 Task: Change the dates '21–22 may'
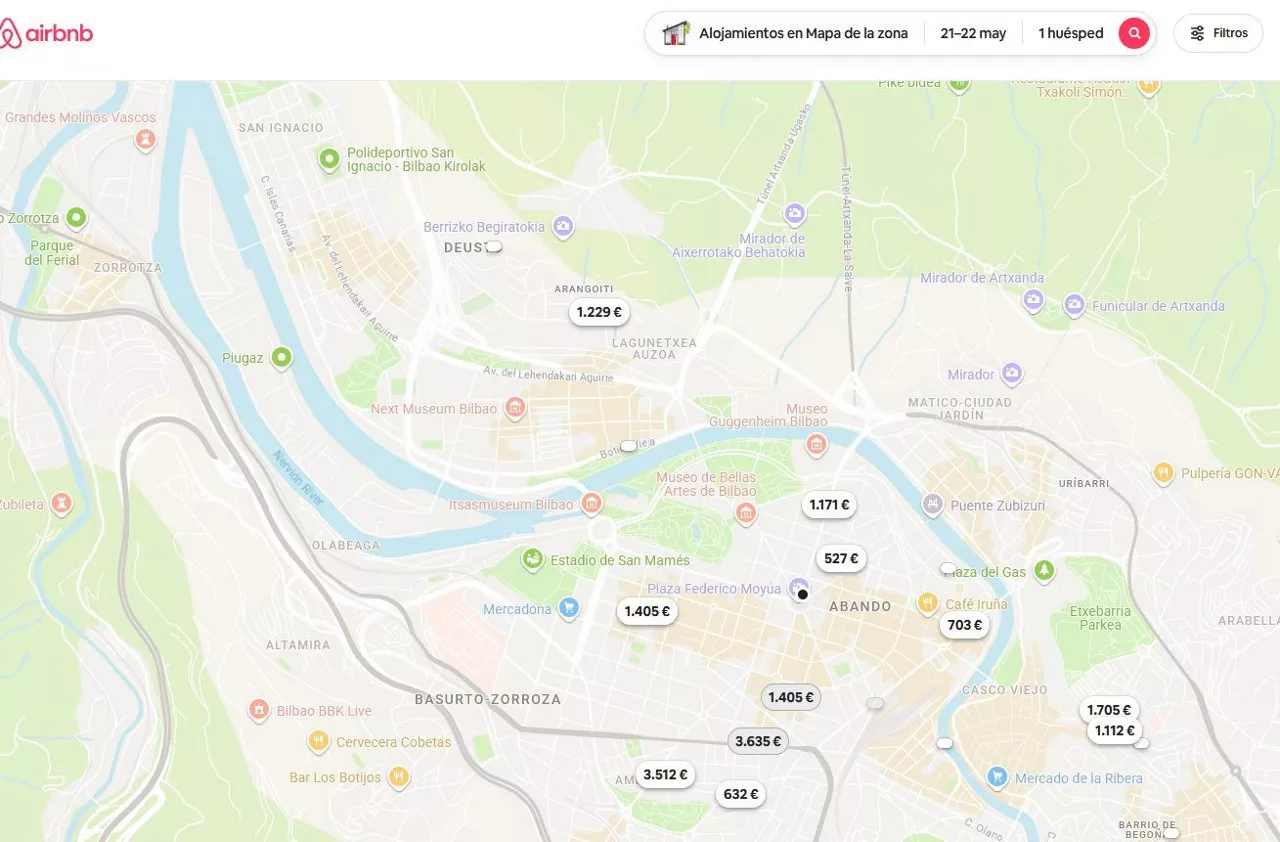(x=973, y=33)
